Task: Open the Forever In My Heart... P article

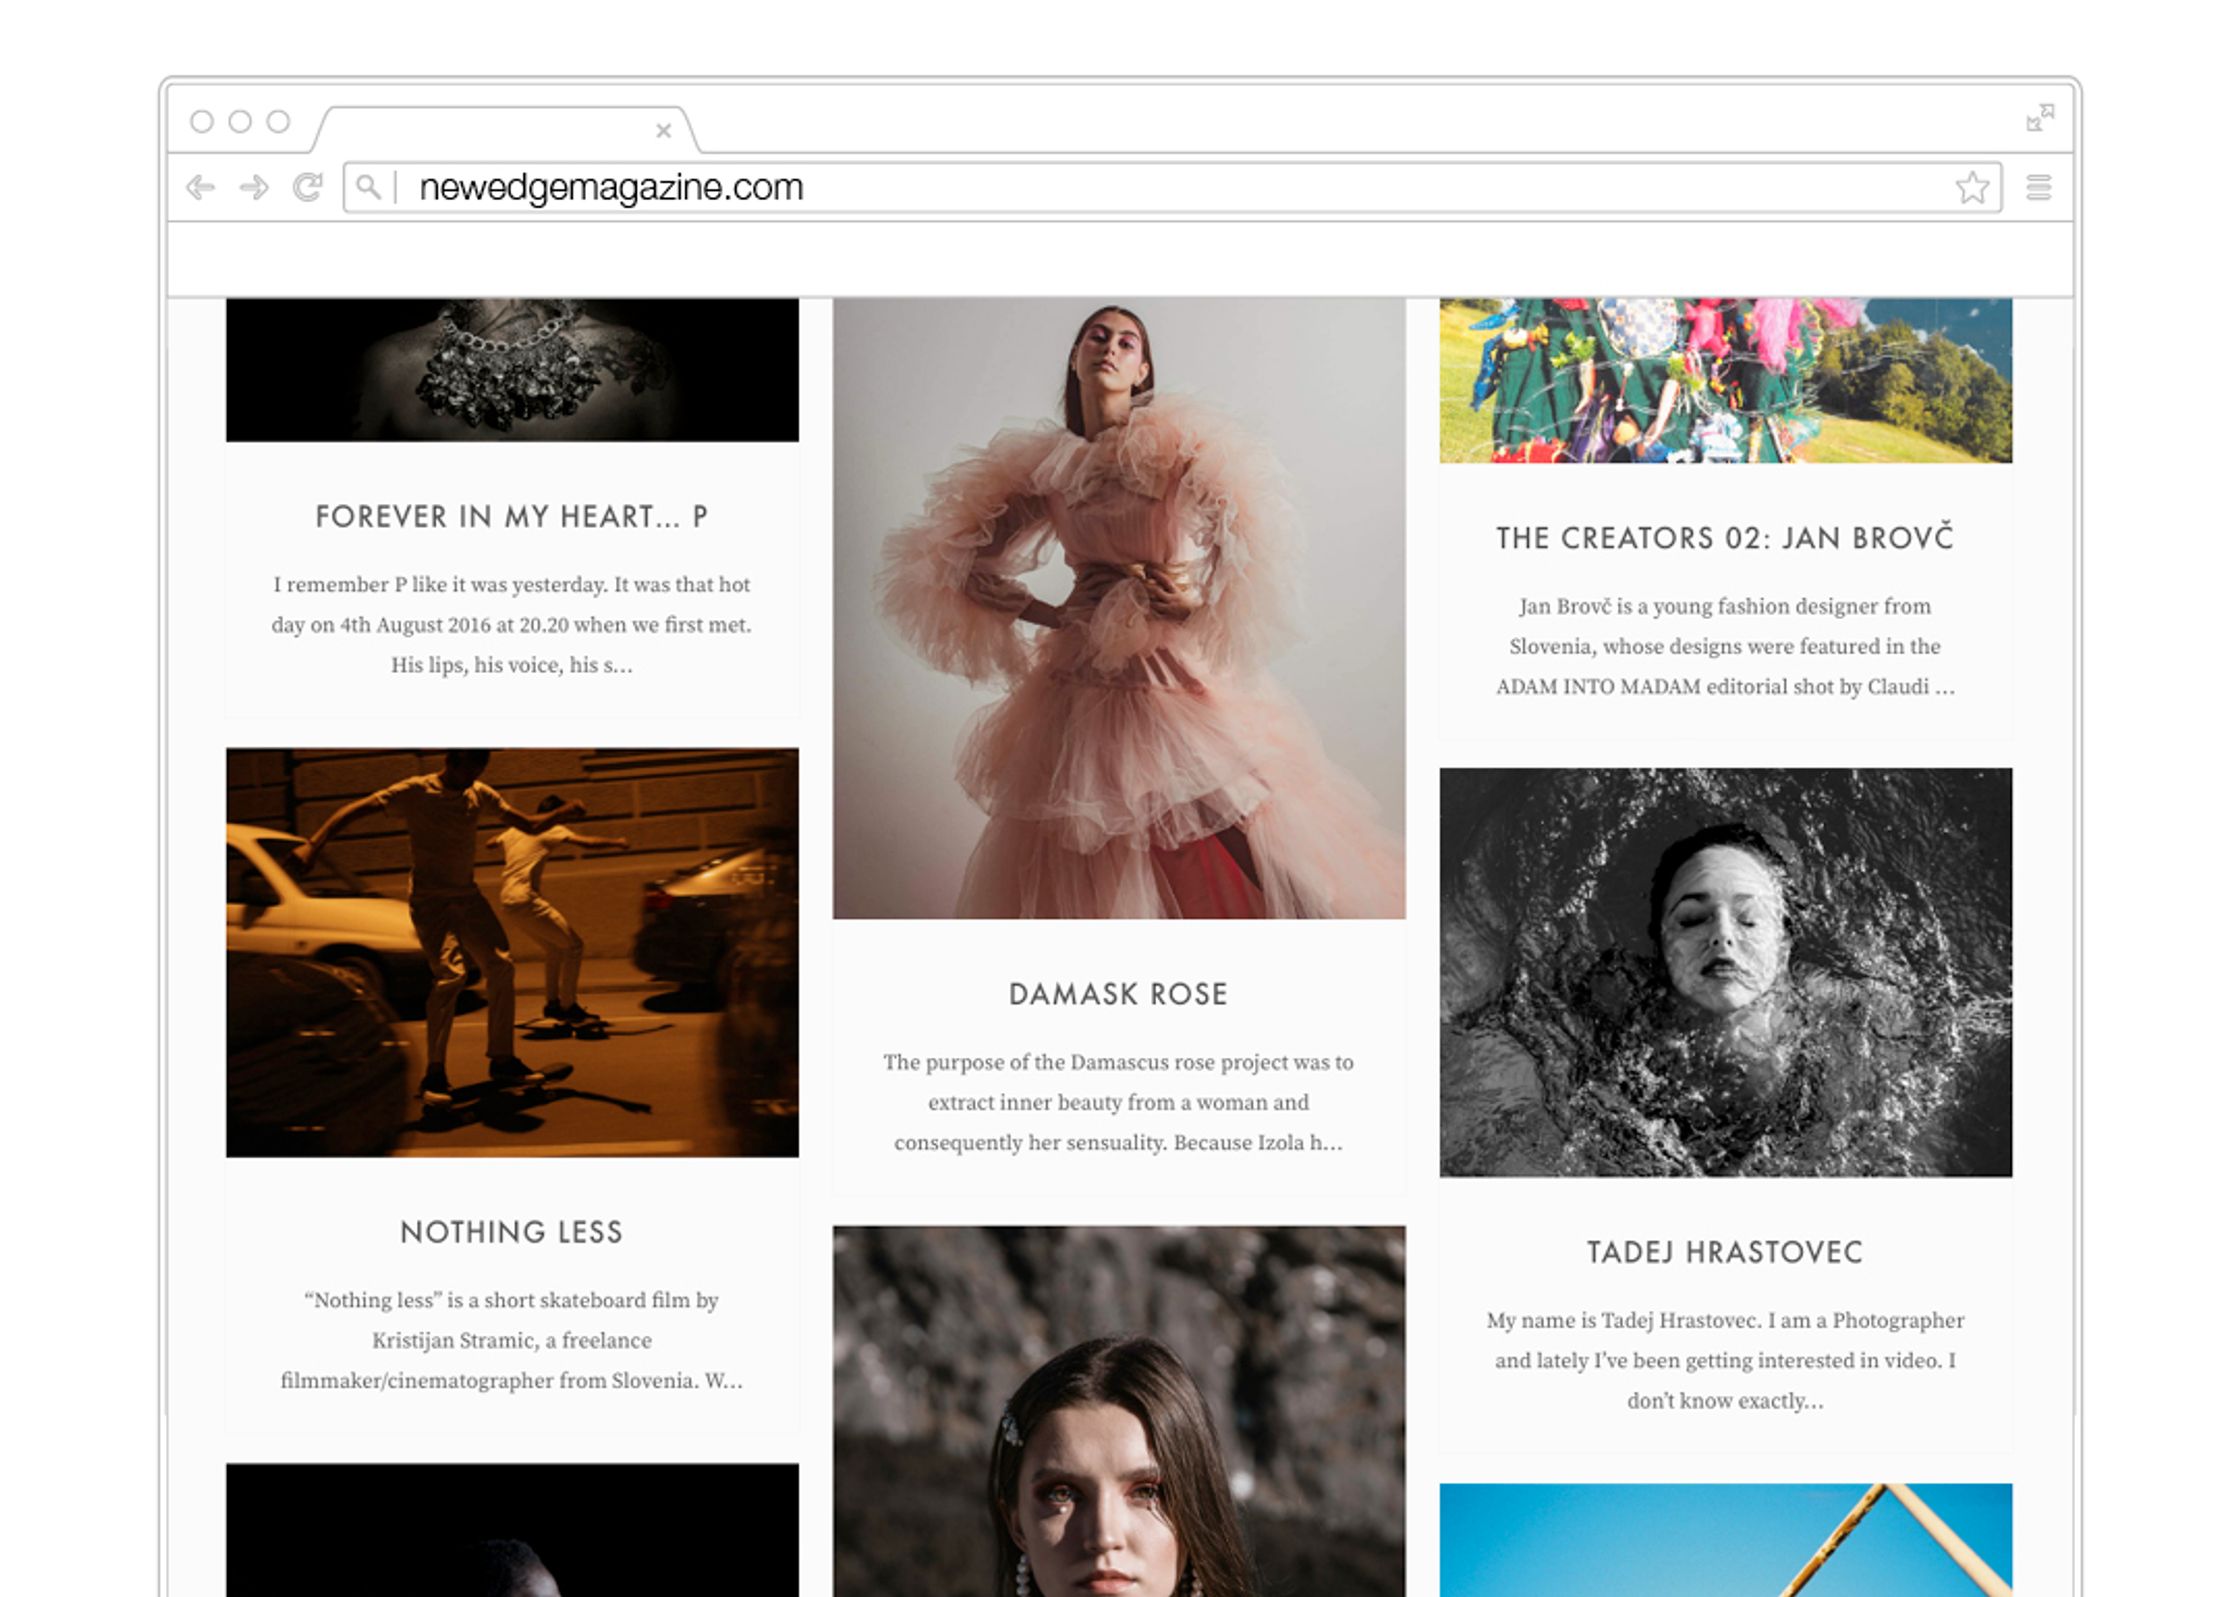Action: point(512,517)
